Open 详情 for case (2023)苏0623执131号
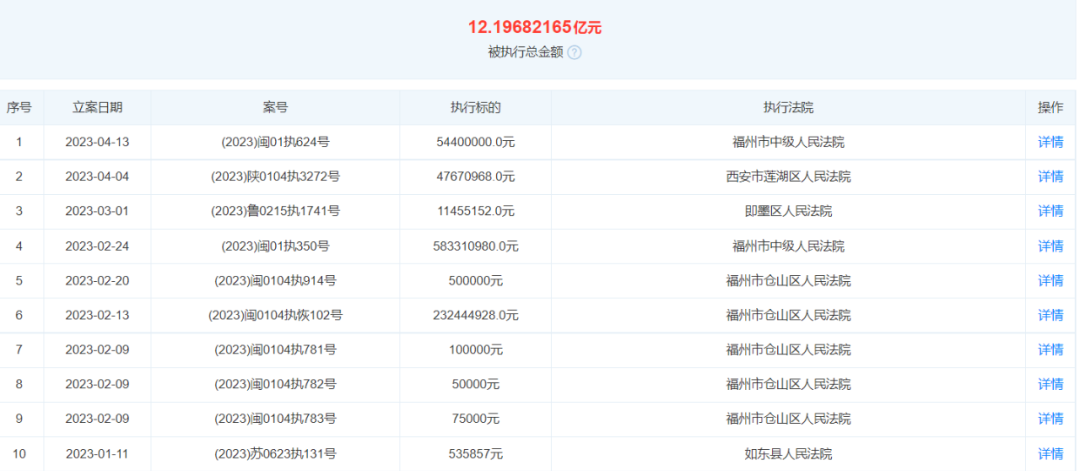This screenshot has width=1080, height=471. (x=1050, y=454)
